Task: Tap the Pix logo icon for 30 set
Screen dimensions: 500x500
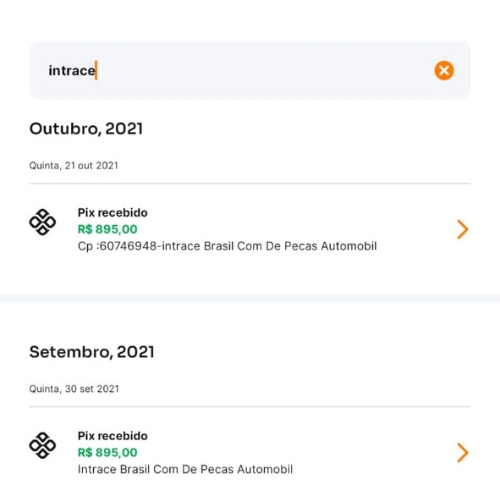Action: [42, 445]
